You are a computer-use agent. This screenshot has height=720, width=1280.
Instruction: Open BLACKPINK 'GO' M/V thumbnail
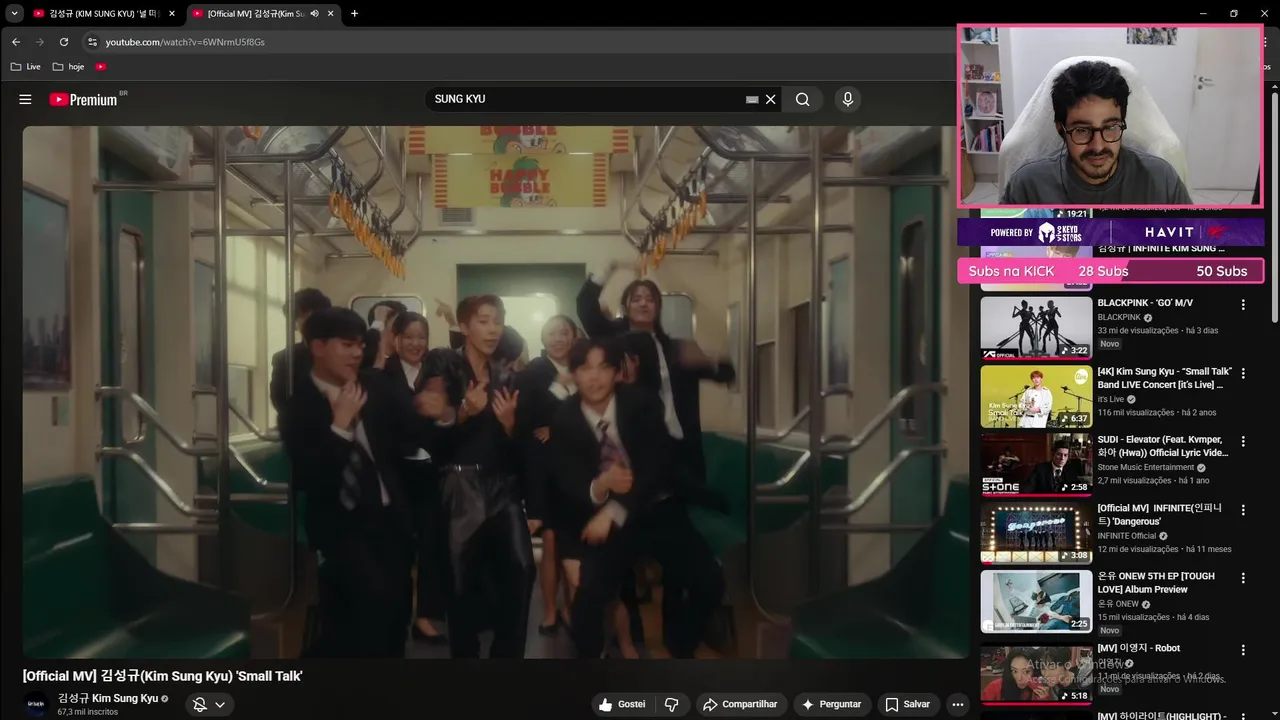1036,328
